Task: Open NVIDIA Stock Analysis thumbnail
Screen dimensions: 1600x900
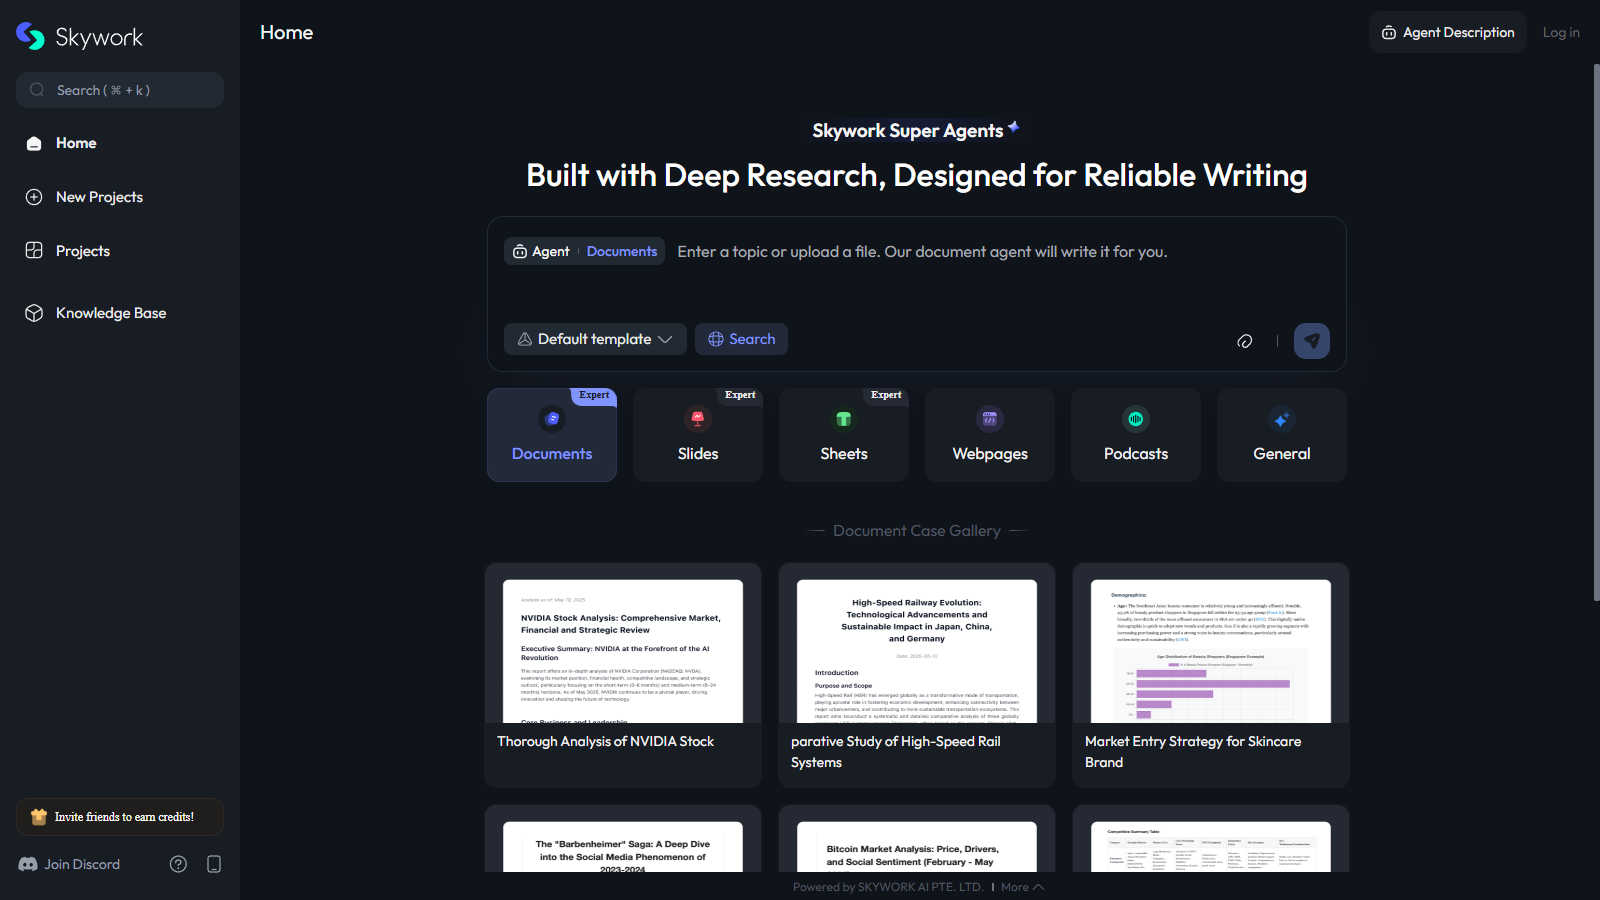Action: (623, 651)
